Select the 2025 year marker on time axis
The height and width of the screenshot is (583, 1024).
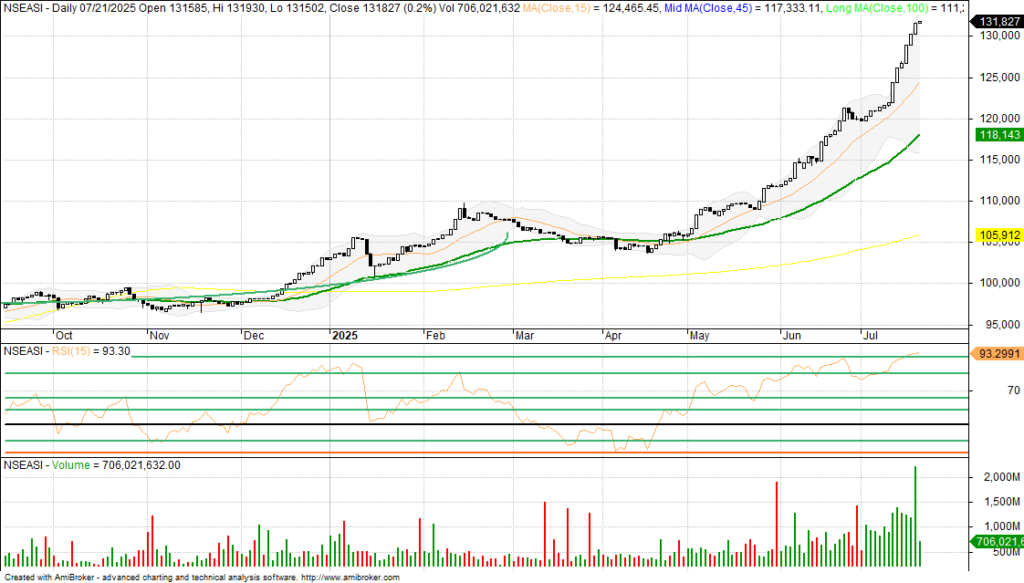[x=345, y=336]
